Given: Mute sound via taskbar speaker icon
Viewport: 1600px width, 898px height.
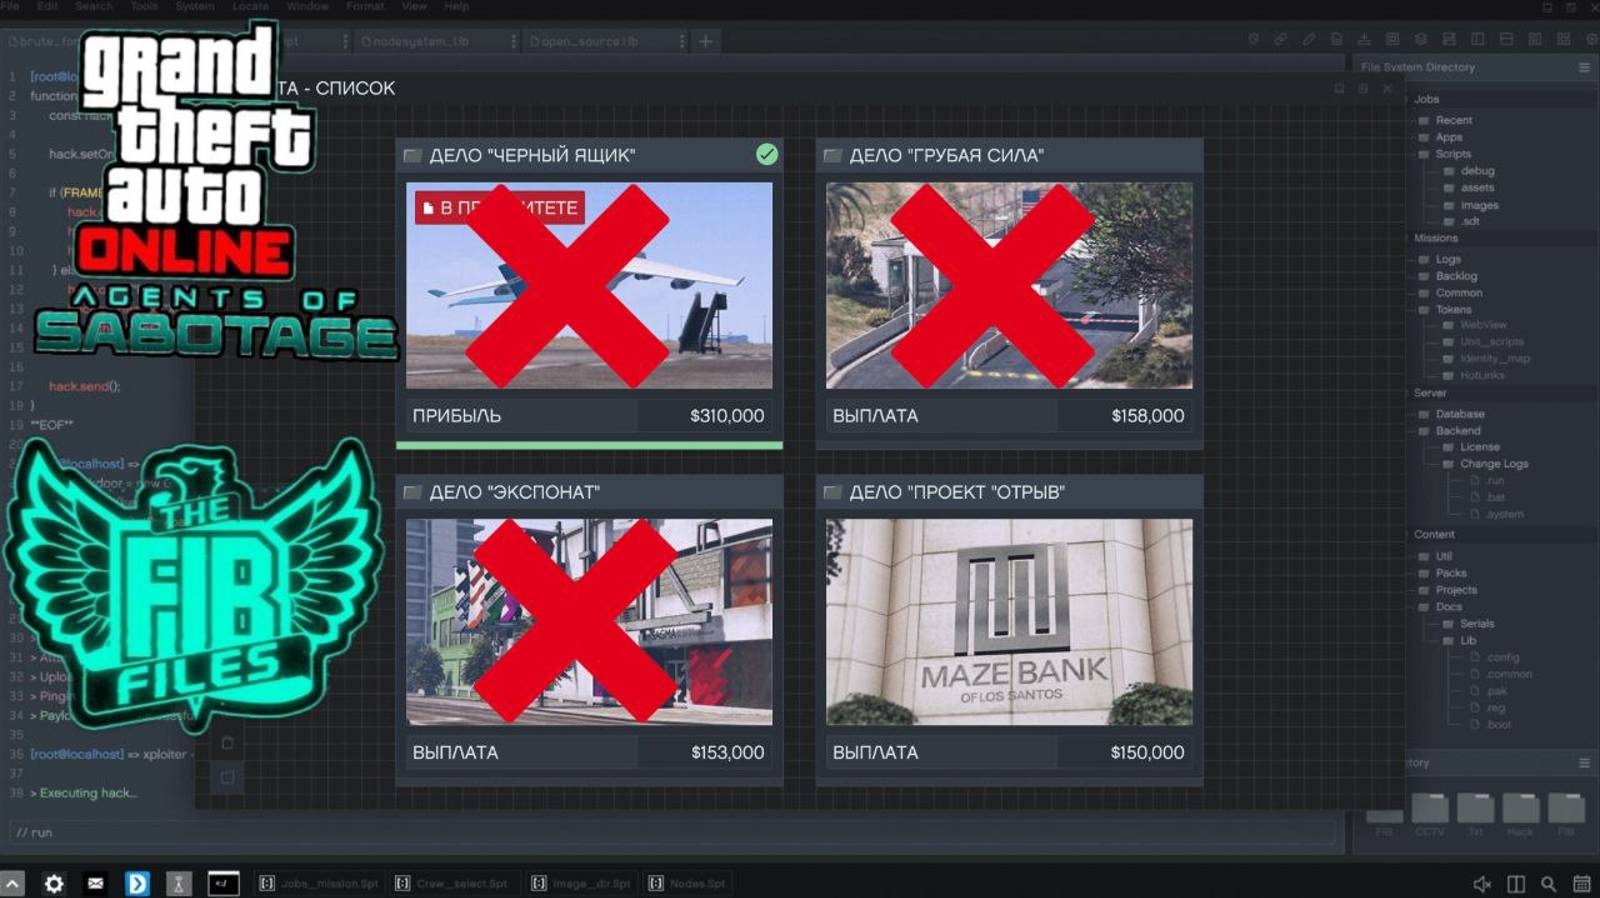Looking at the screenshot, I should click(x=1483, y=884).
